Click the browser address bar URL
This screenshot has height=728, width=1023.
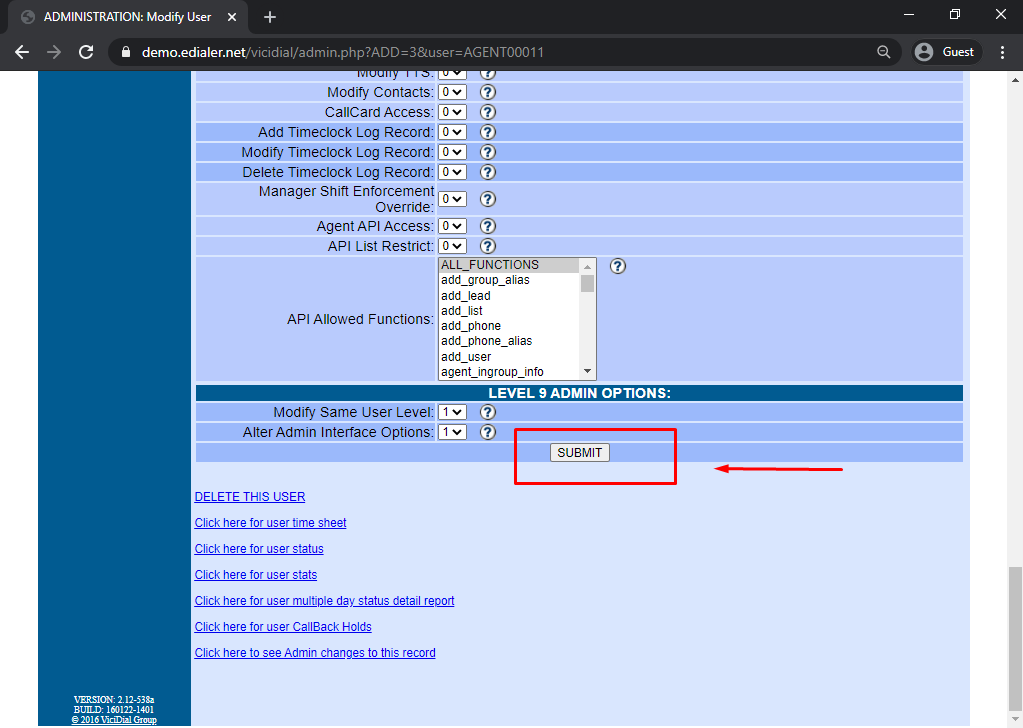tap(343, 52)
